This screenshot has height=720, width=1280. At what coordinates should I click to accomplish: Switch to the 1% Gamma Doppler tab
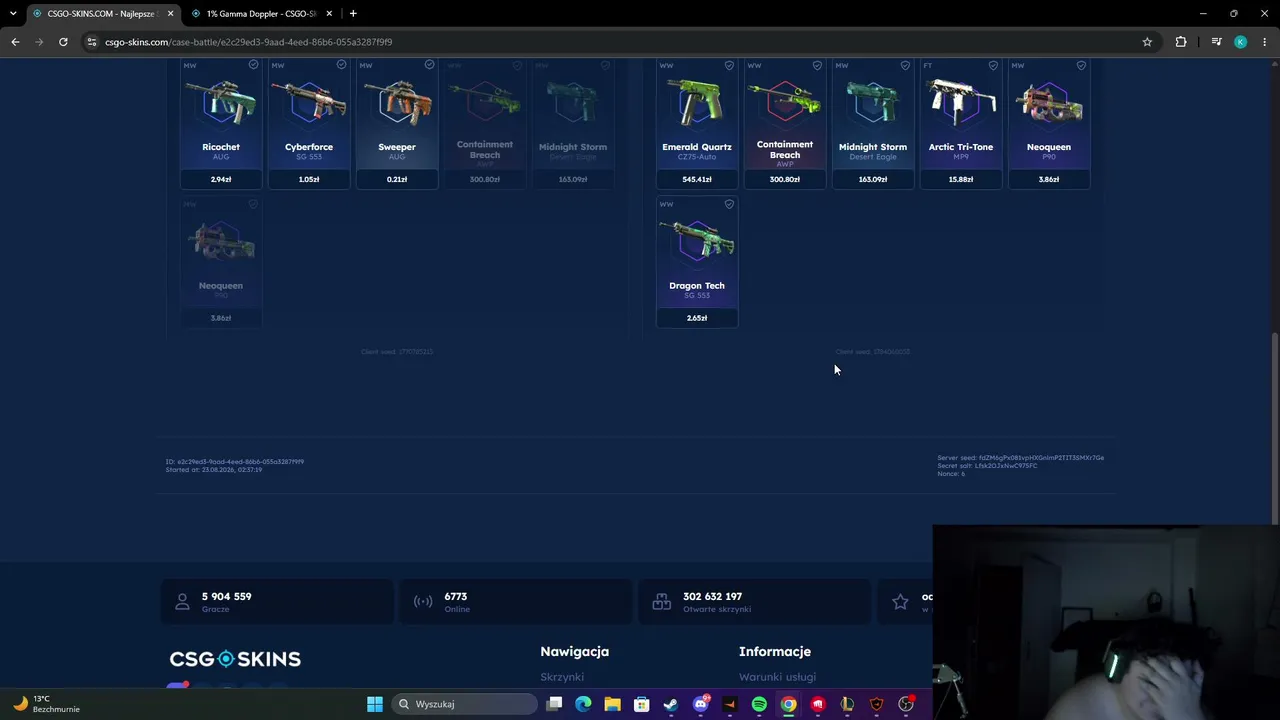[x=261, y=14]
